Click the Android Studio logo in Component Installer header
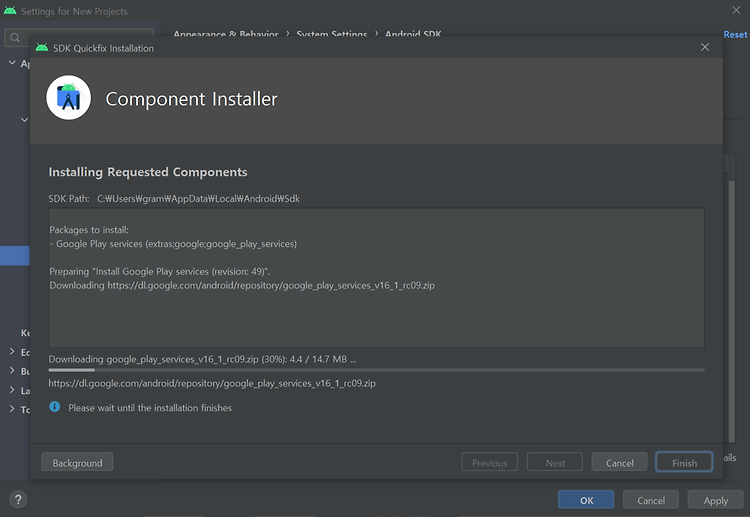The image size is (750, 517). pos(68,98)
